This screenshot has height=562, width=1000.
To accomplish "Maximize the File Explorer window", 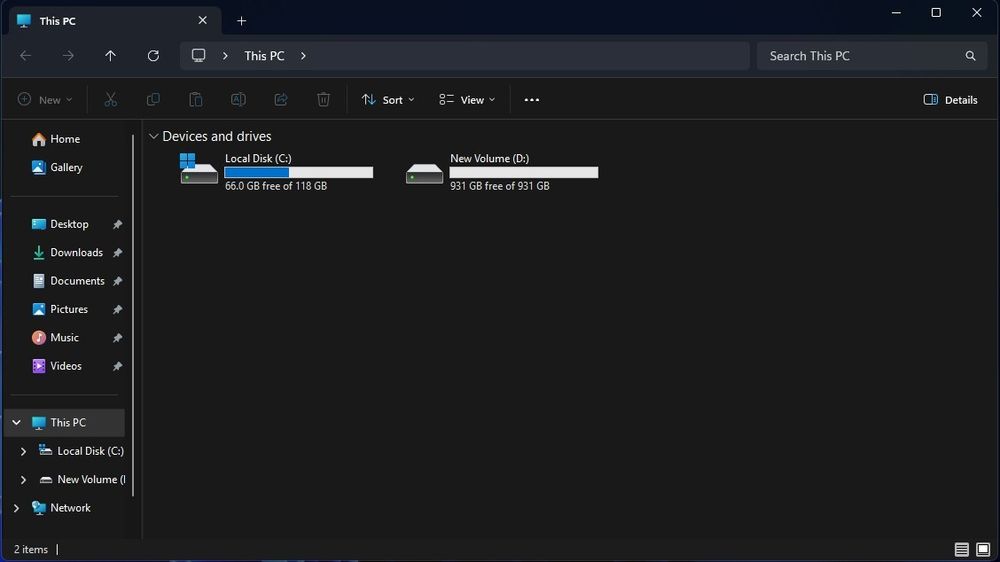I will [x=936, y=13].
